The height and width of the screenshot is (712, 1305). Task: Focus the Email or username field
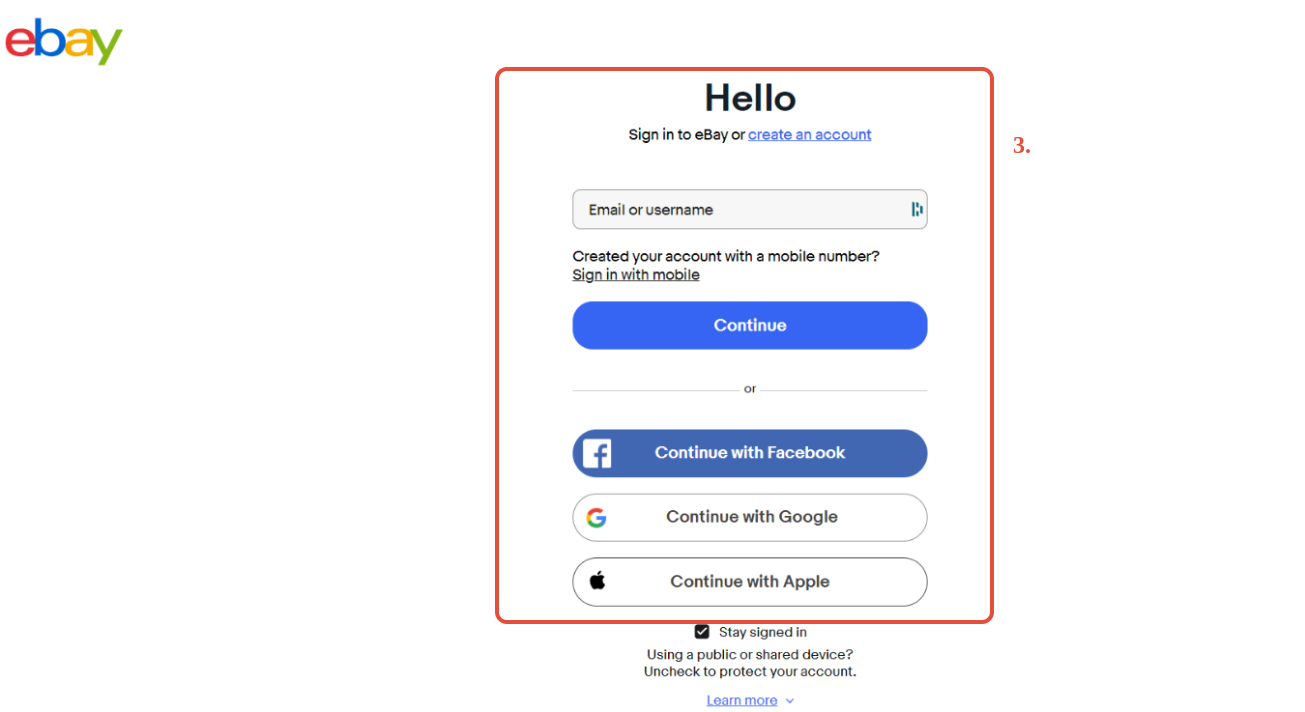[x=750, y=209]
